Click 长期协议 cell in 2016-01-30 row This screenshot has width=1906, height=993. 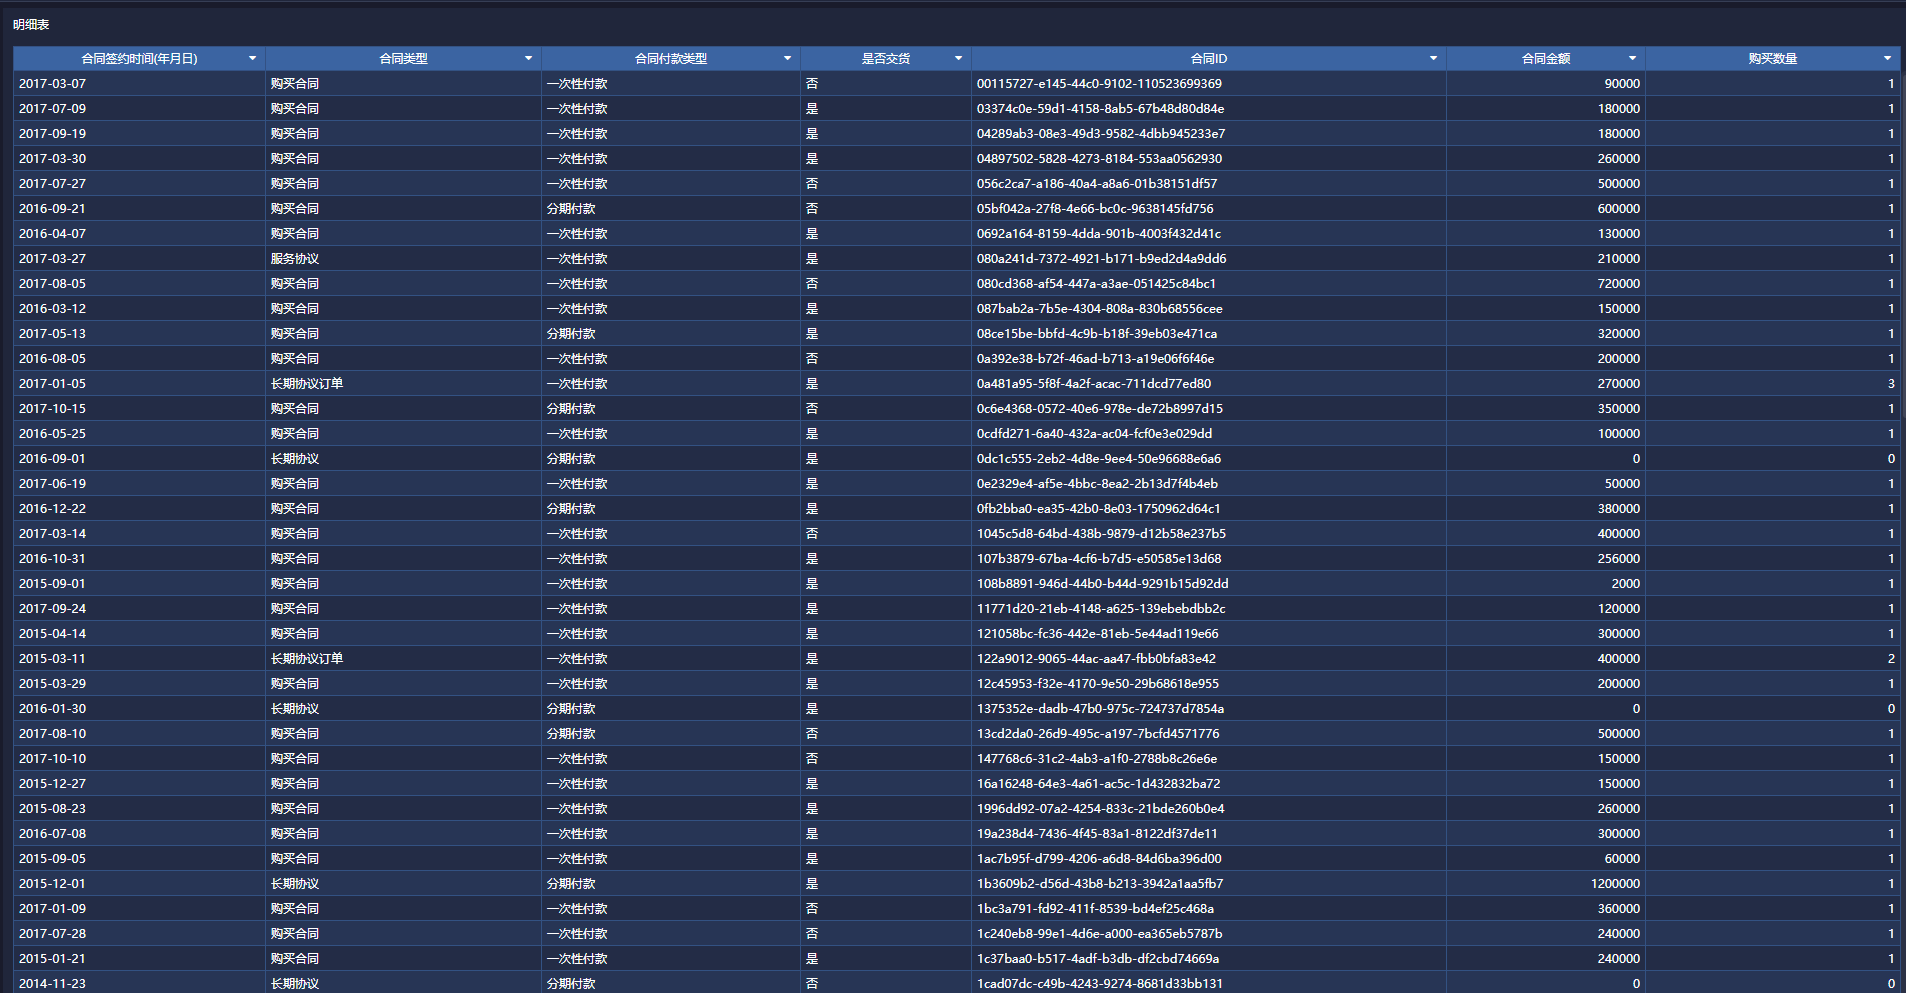(x=403, y=709)
